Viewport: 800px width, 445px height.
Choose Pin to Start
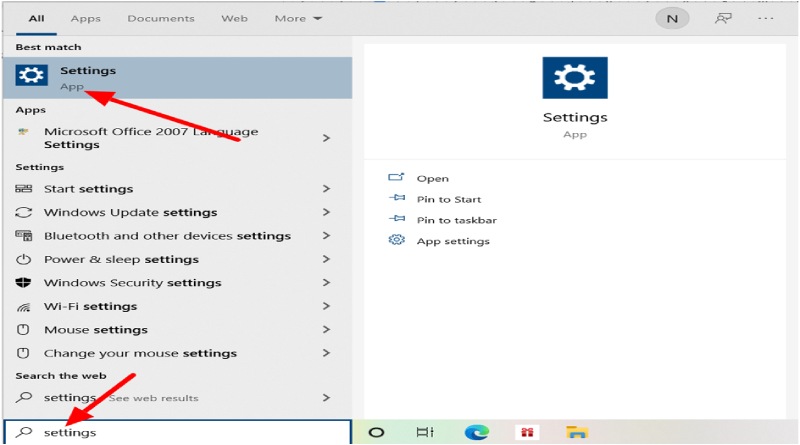[449, 200]
